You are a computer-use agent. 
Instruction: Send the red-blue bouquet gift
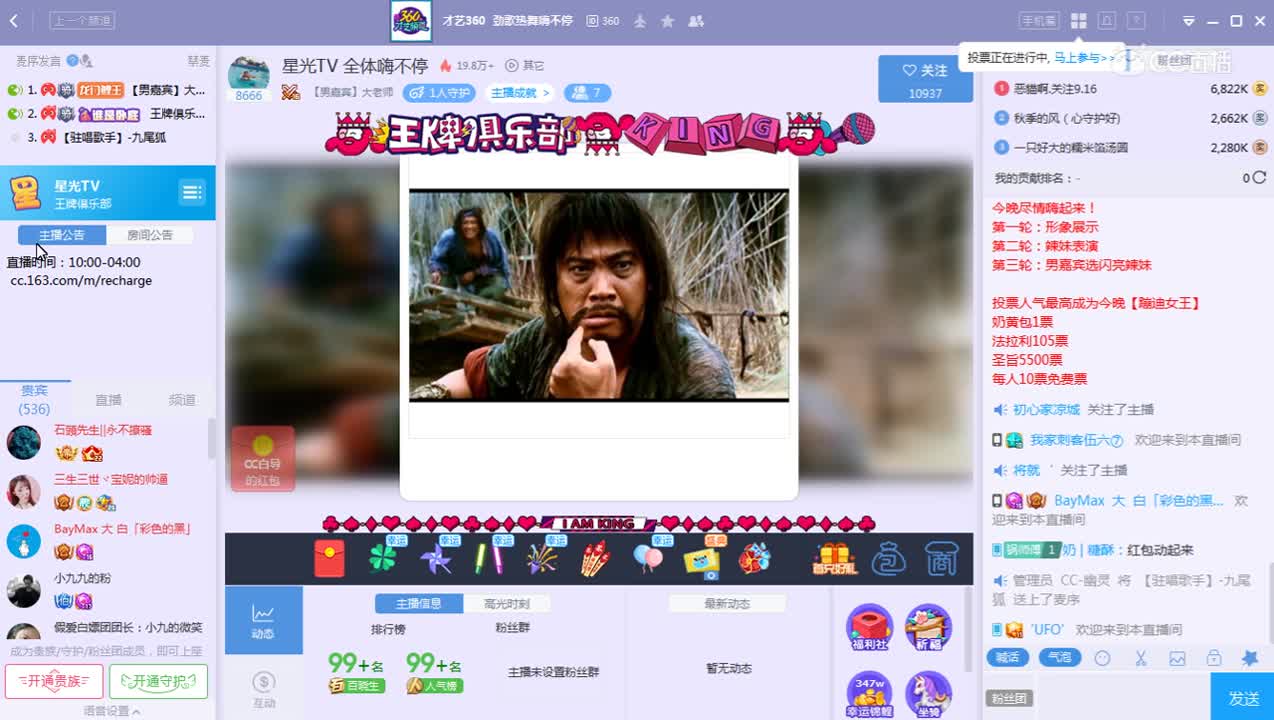[x=755, y=559]
